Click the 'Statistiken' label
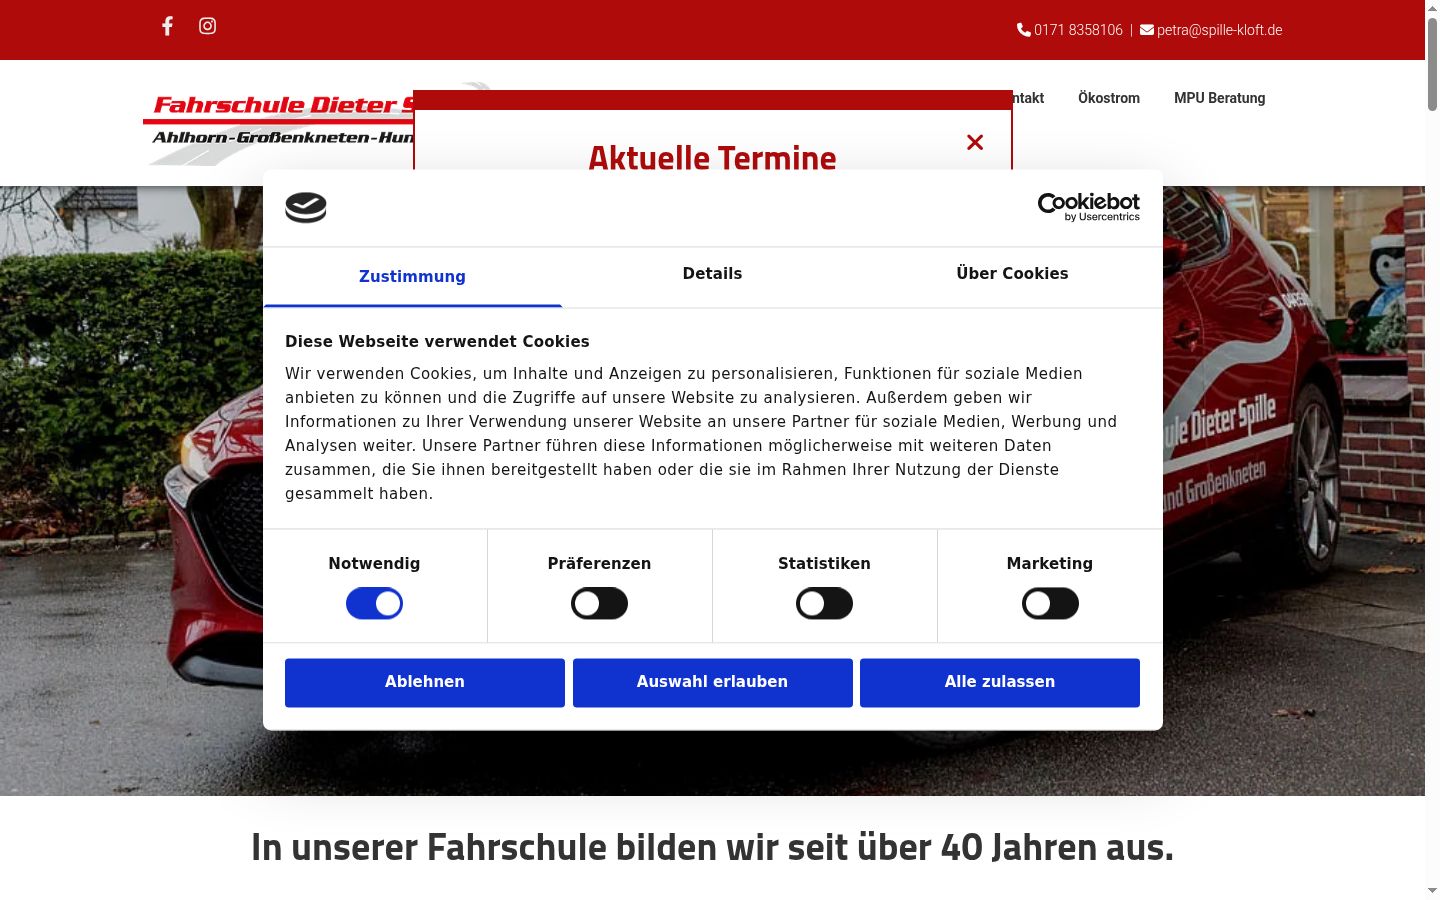 point(824,563)
